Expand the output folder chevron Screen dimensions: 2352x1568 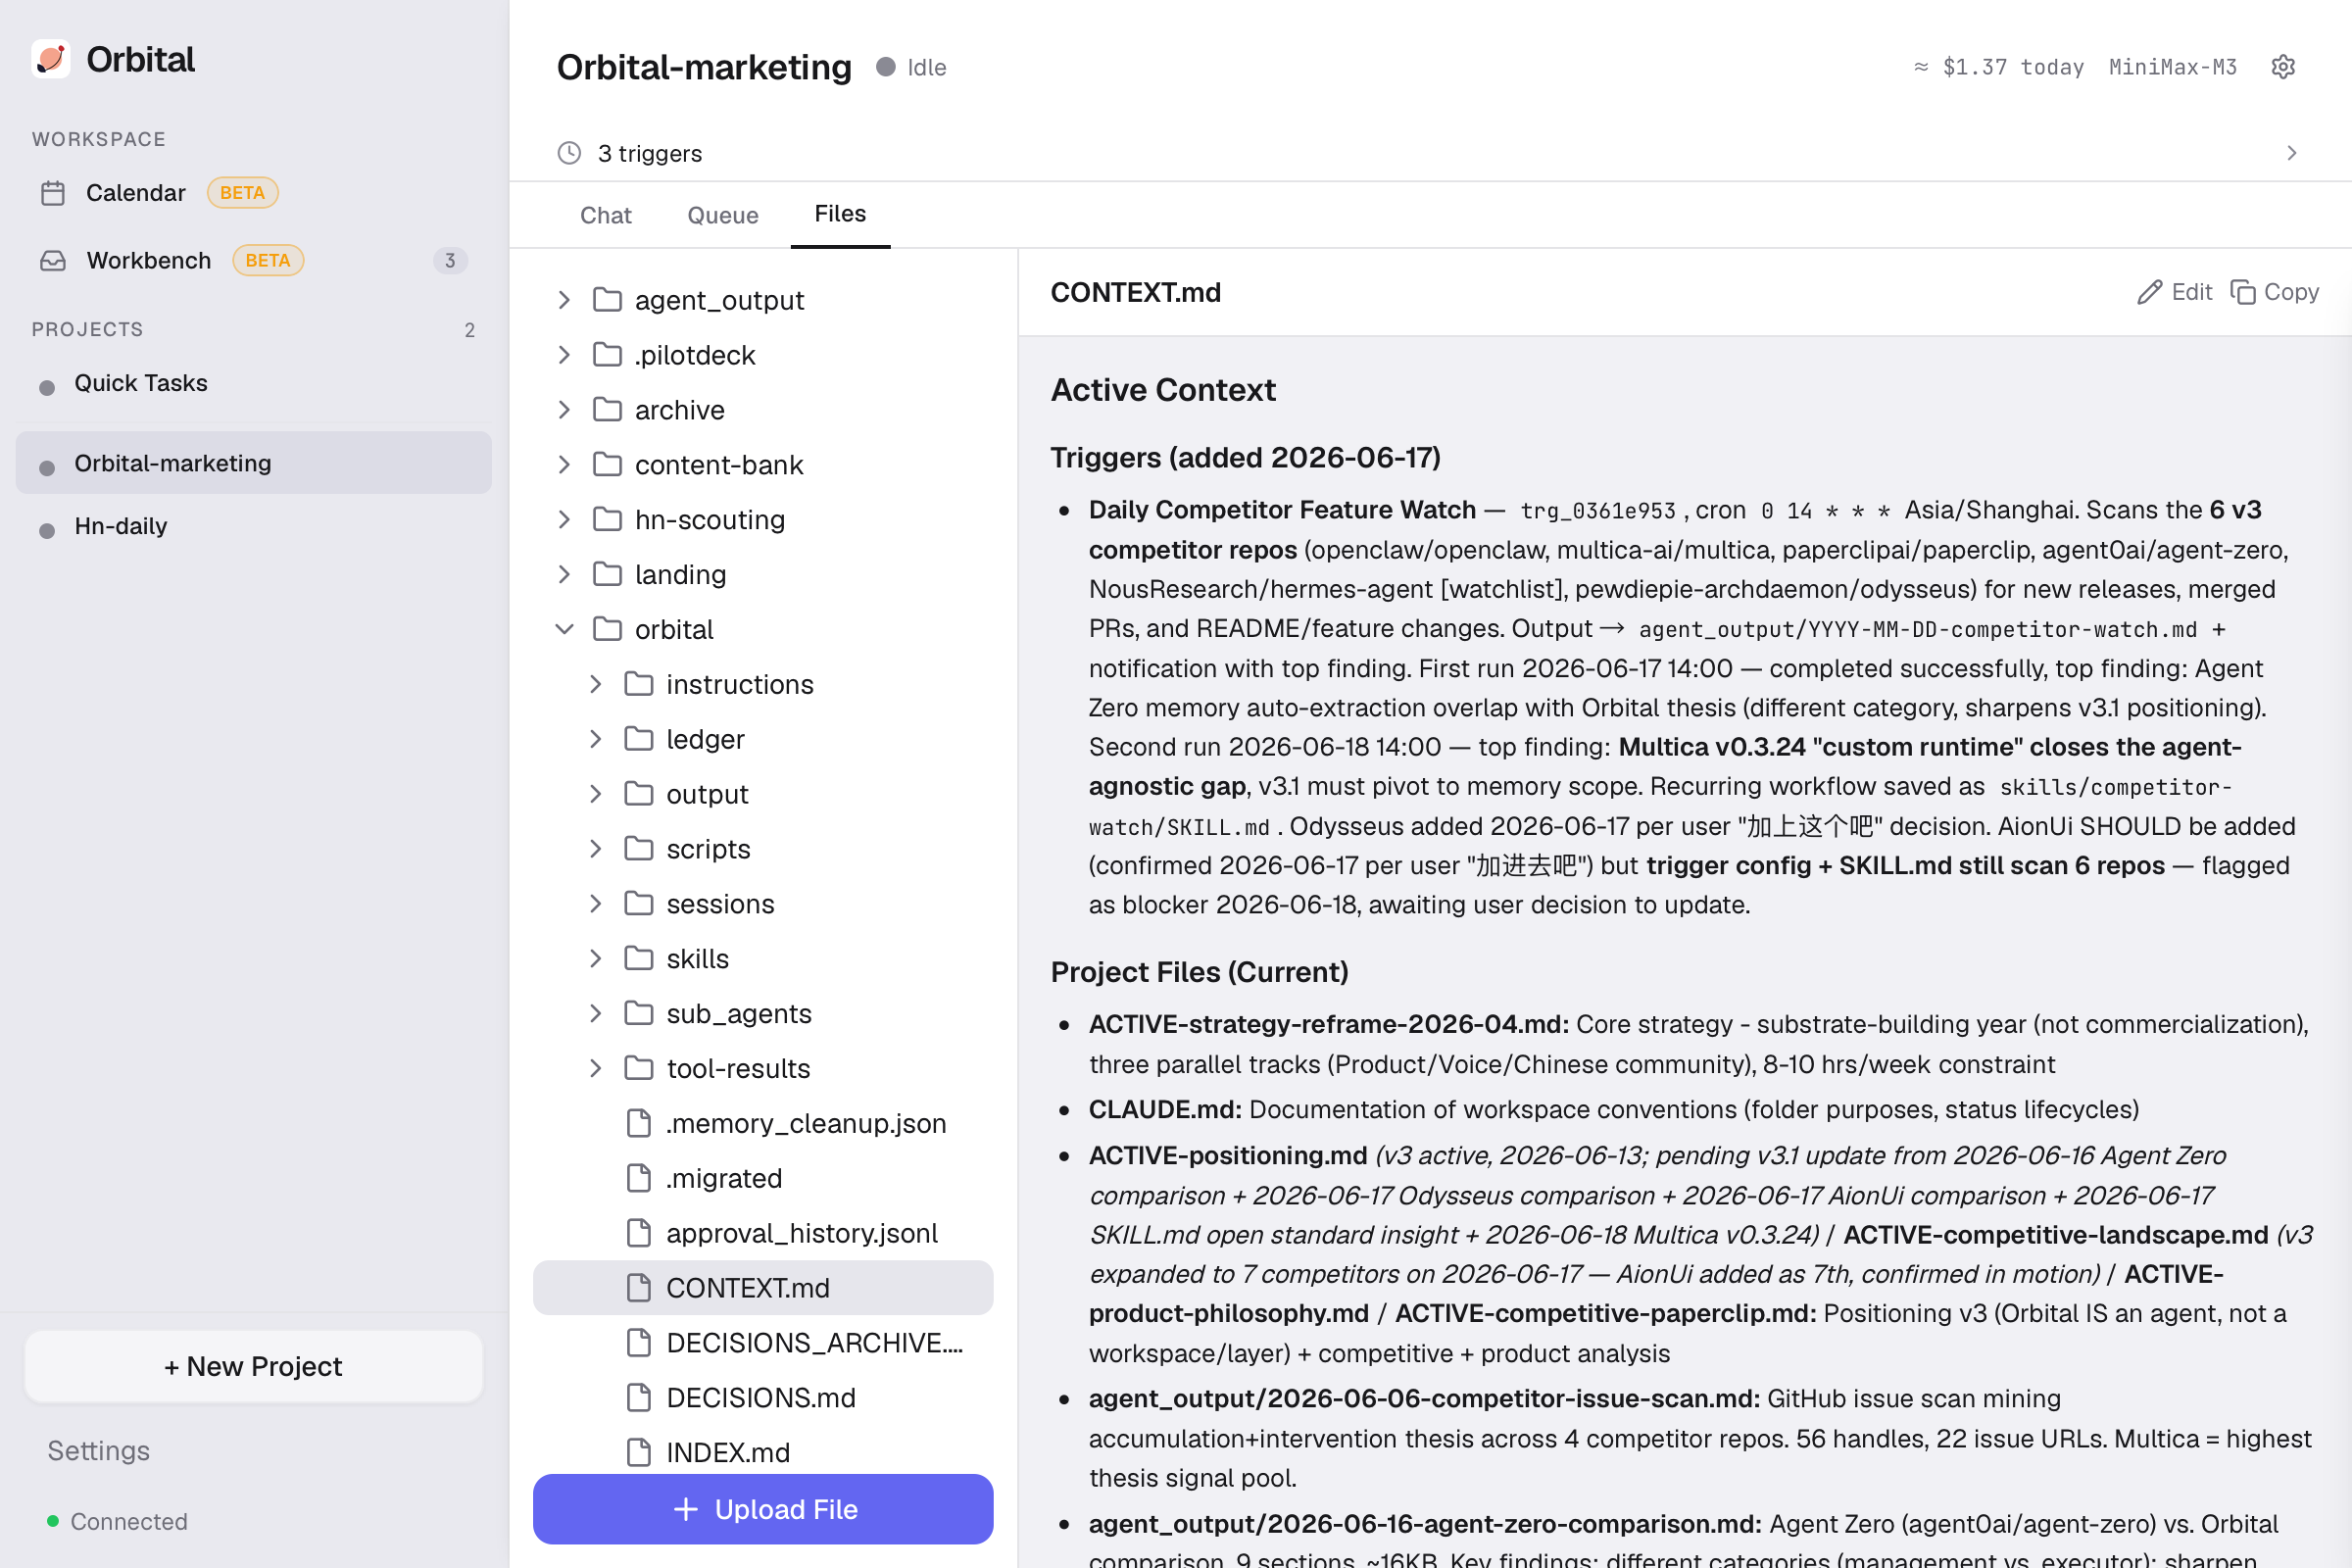click(597, 795)
